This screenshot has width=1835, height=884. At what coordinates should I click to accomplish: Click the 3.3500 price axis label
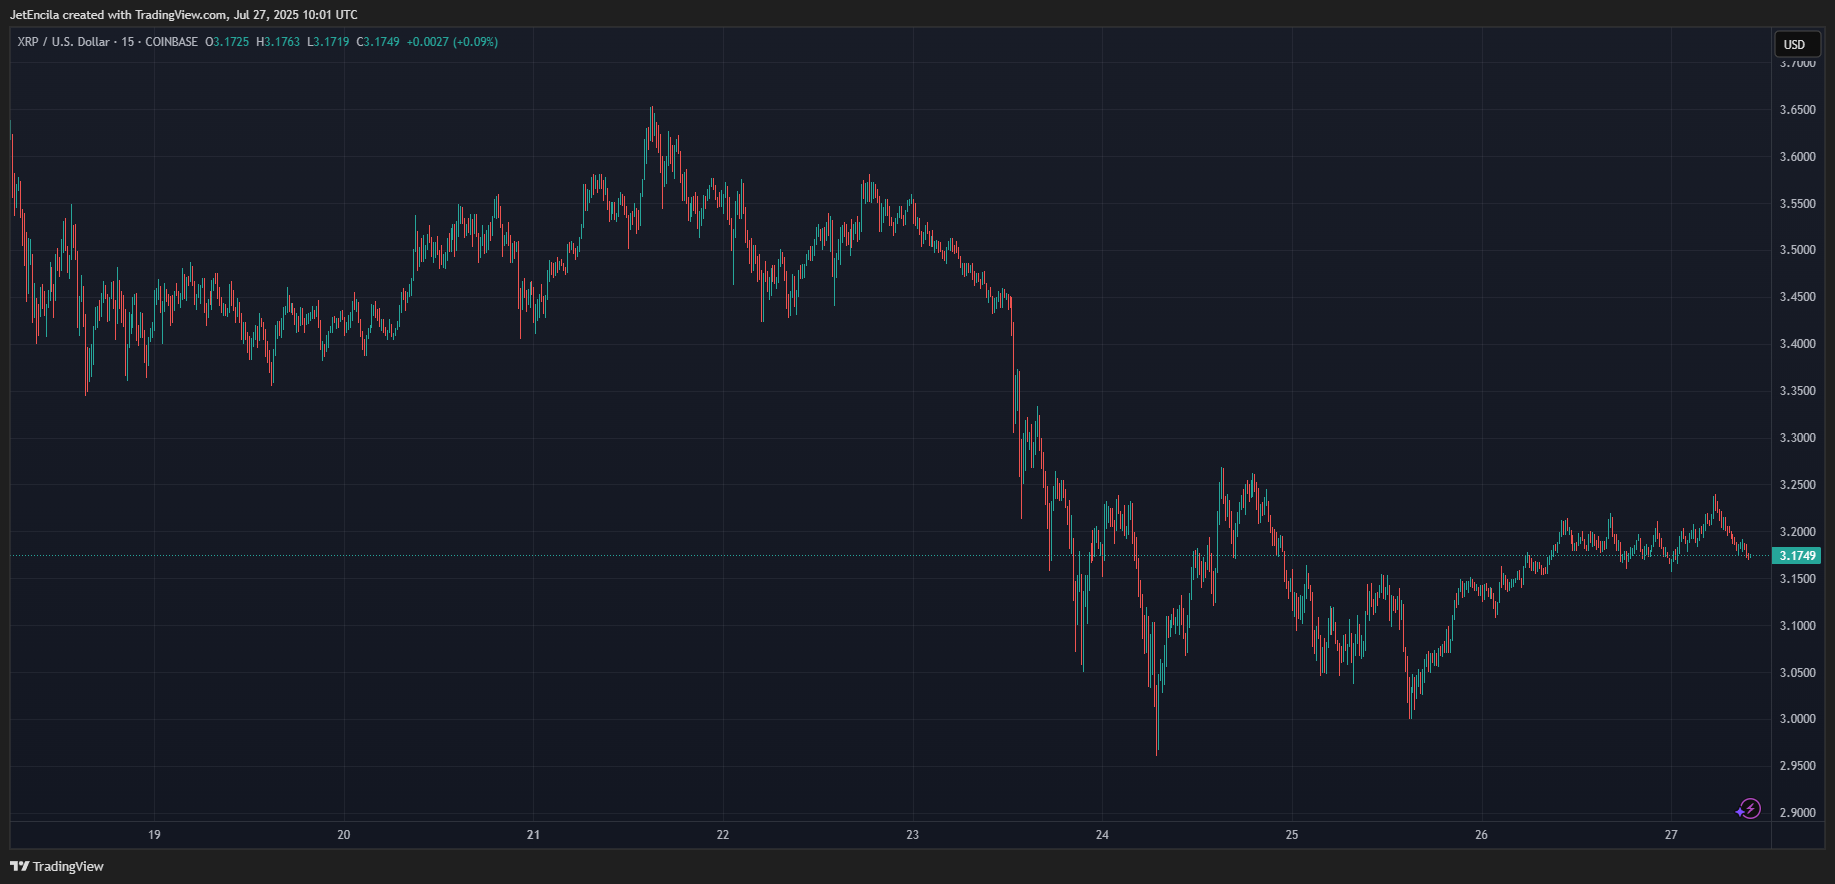[1797, 391]
